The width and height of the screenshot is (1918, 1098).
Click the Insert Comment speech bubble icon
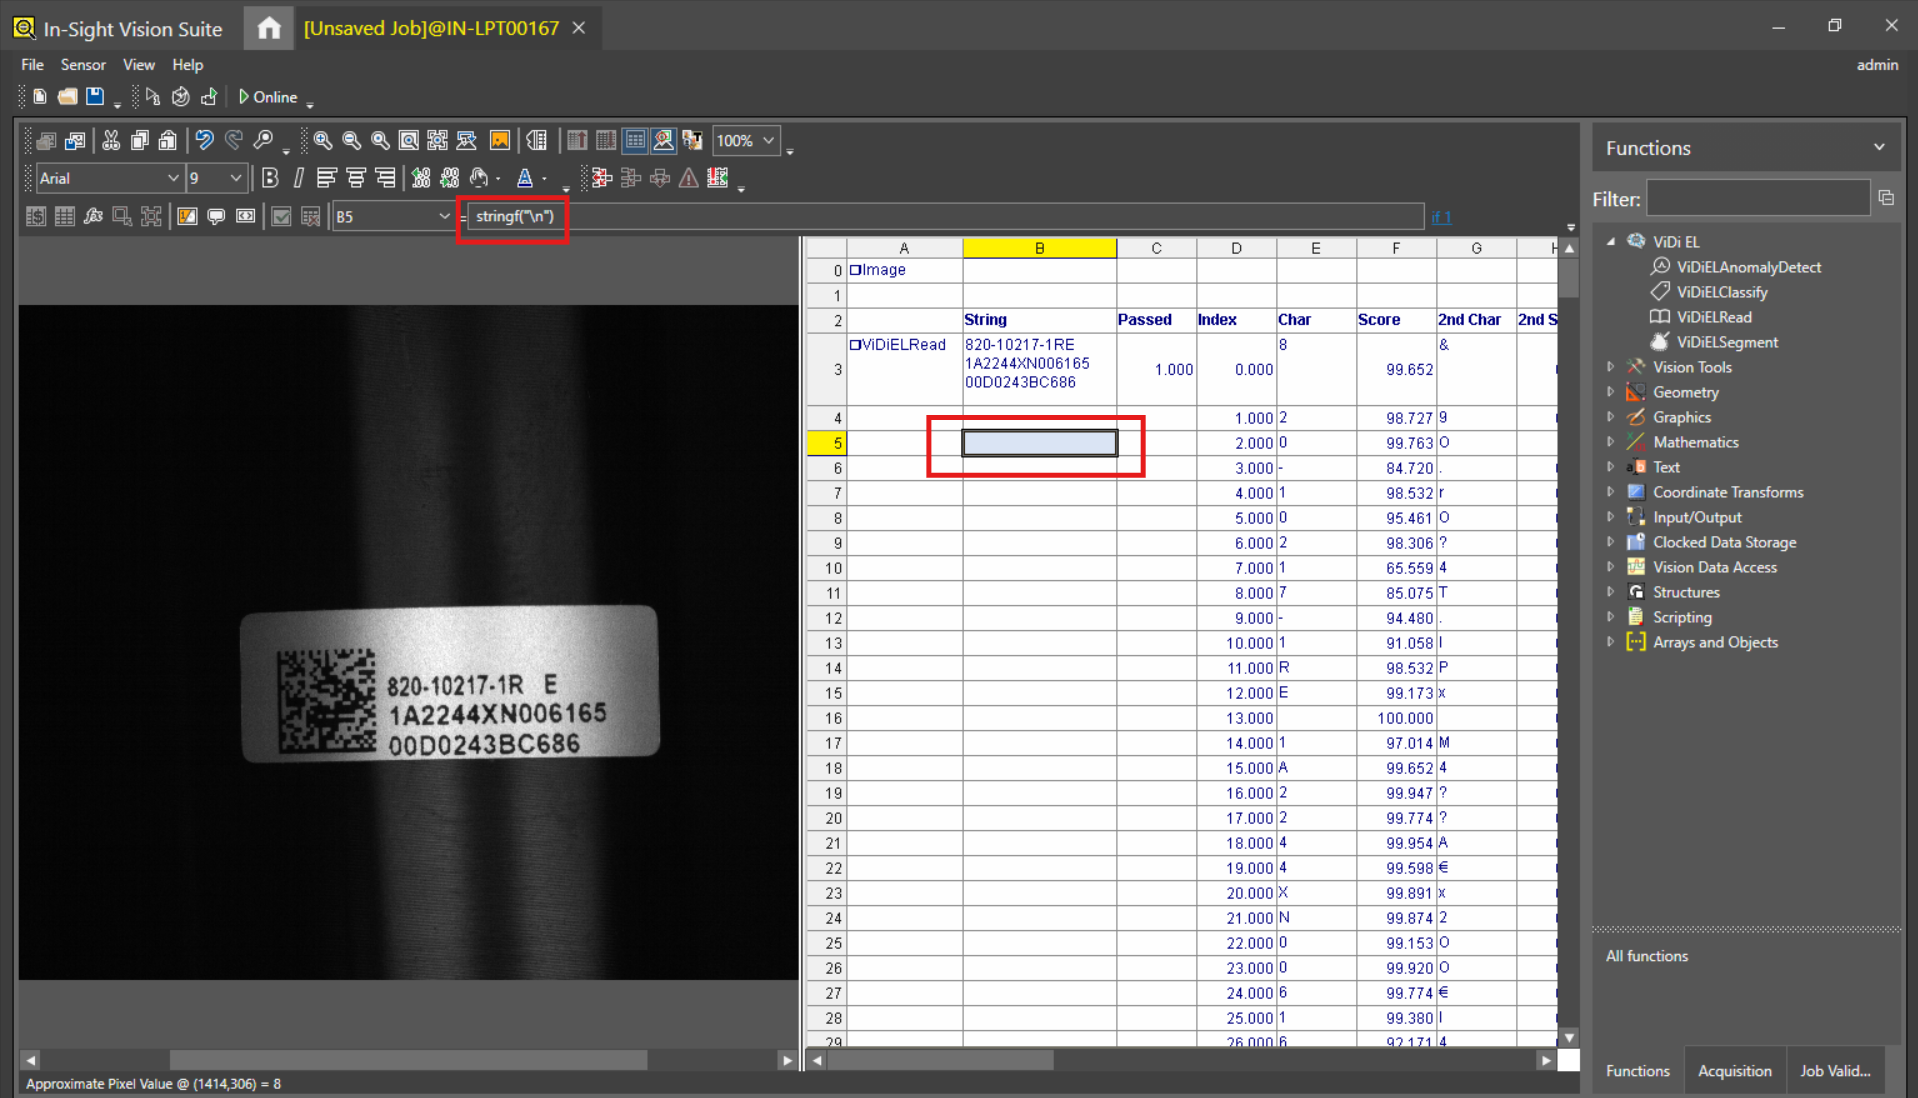pos(216,216)
